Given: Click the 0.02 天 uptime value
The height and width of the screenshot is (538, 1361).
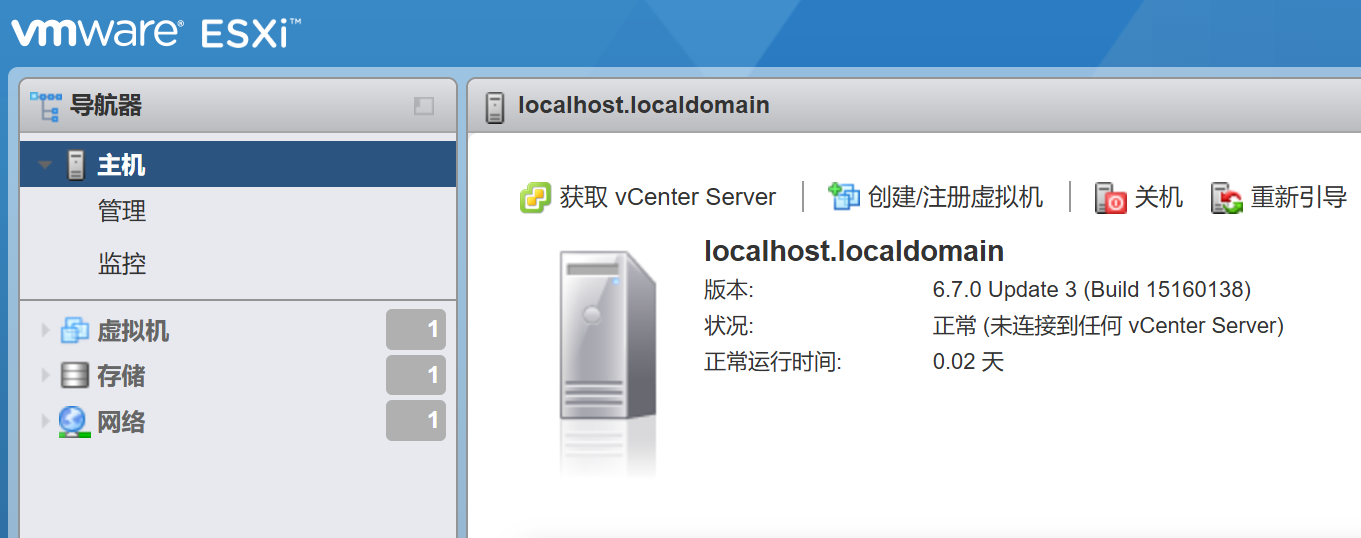Looking at the screenshot, I should (x=968, y=362).
